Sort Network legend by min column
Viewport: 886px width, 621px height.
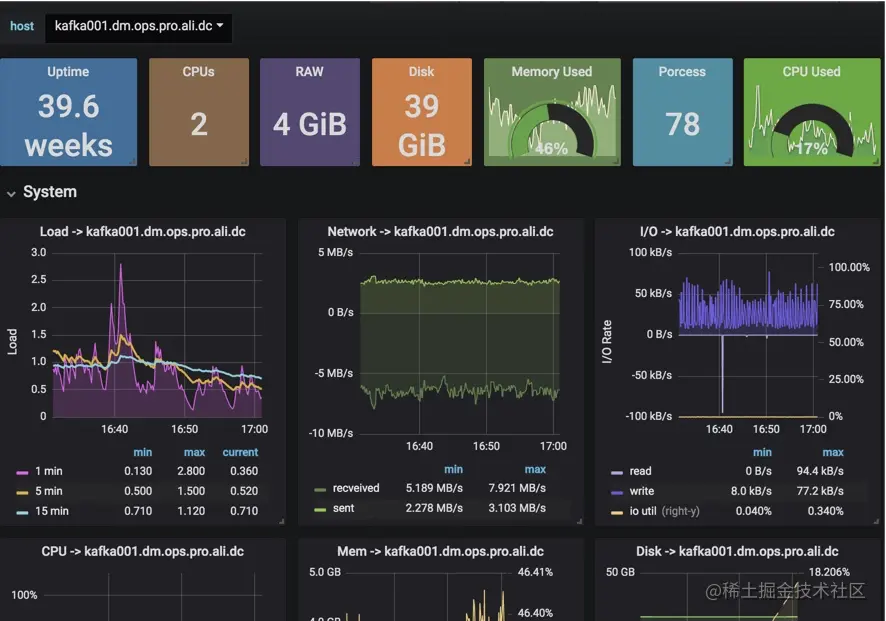(453, 469)
